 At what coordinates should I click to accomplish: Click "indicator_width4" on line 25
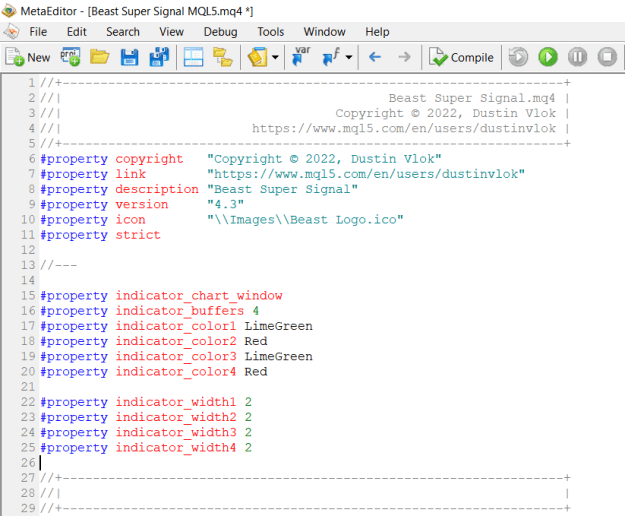click(x=176, y=447)
